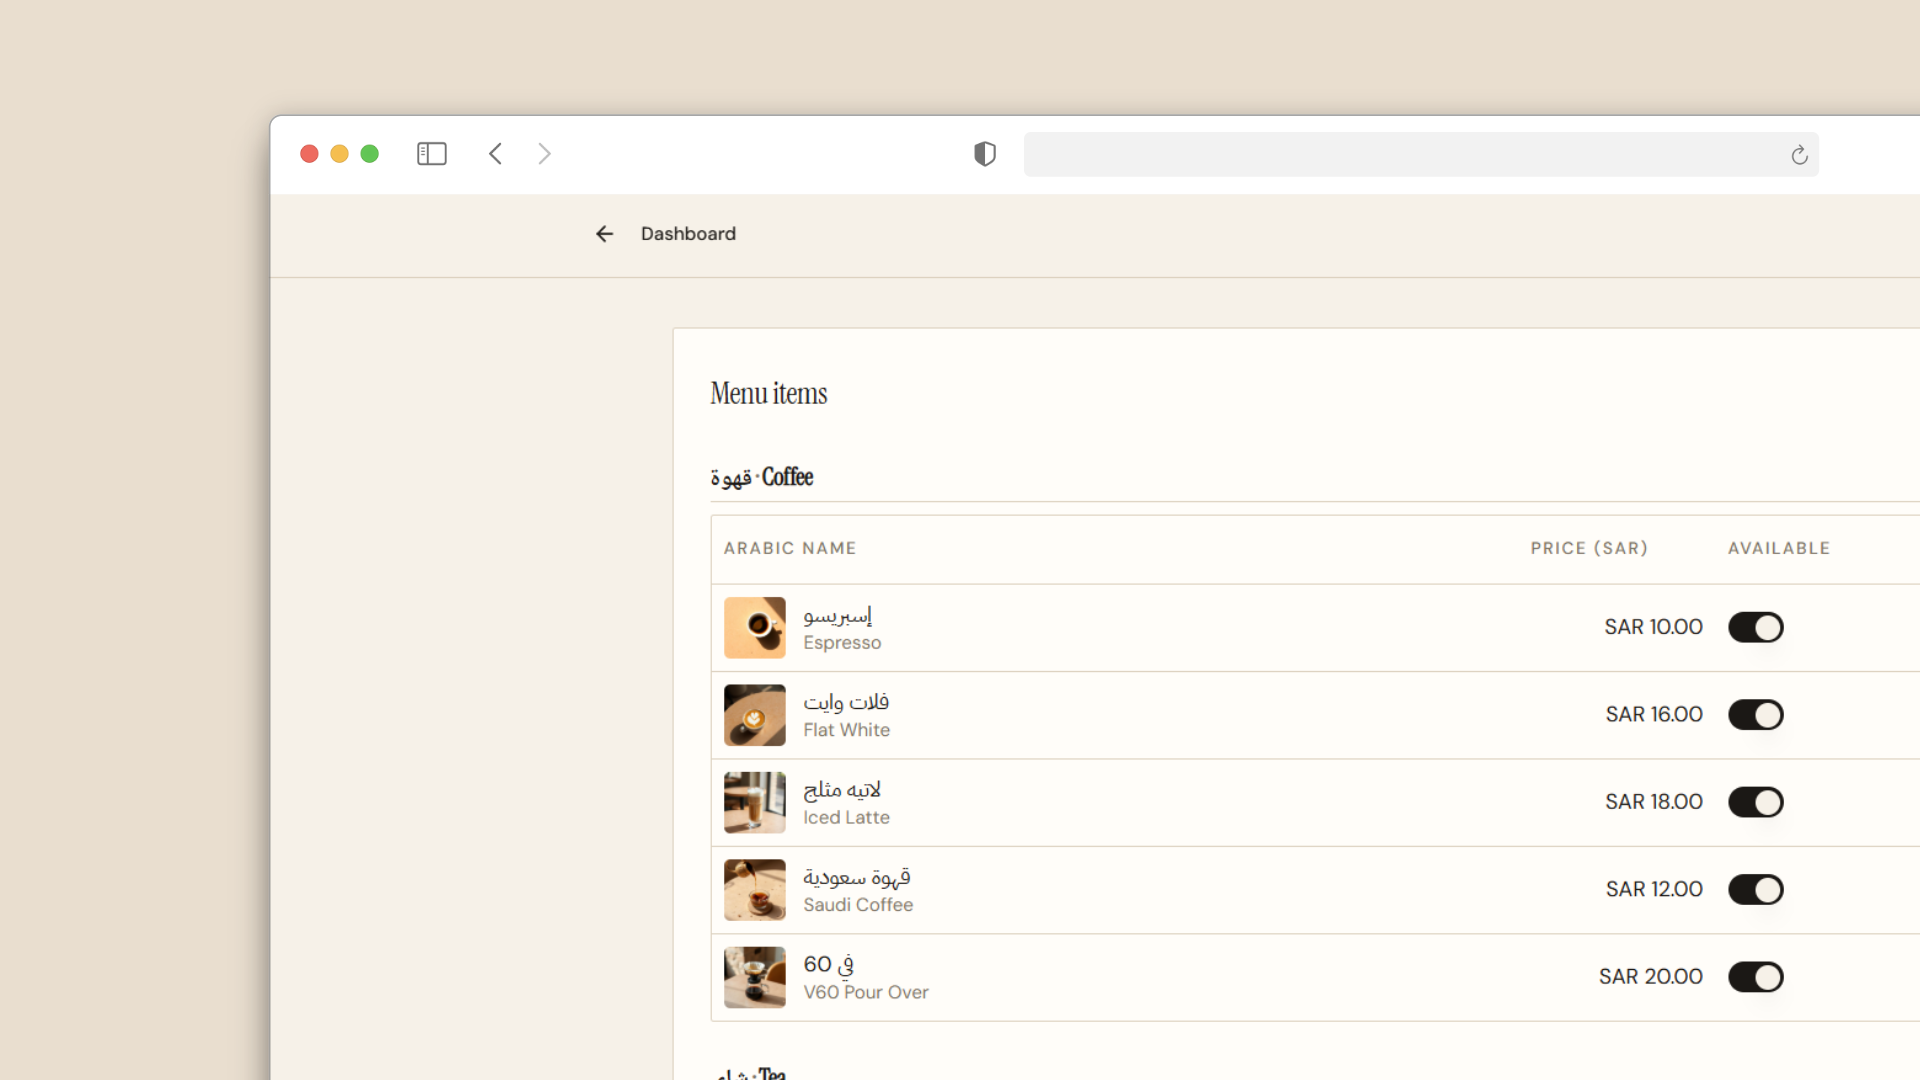The image size is (1920, 1080).
Task: Toggle the browser sidebar icon
Action: pos(432,154)
